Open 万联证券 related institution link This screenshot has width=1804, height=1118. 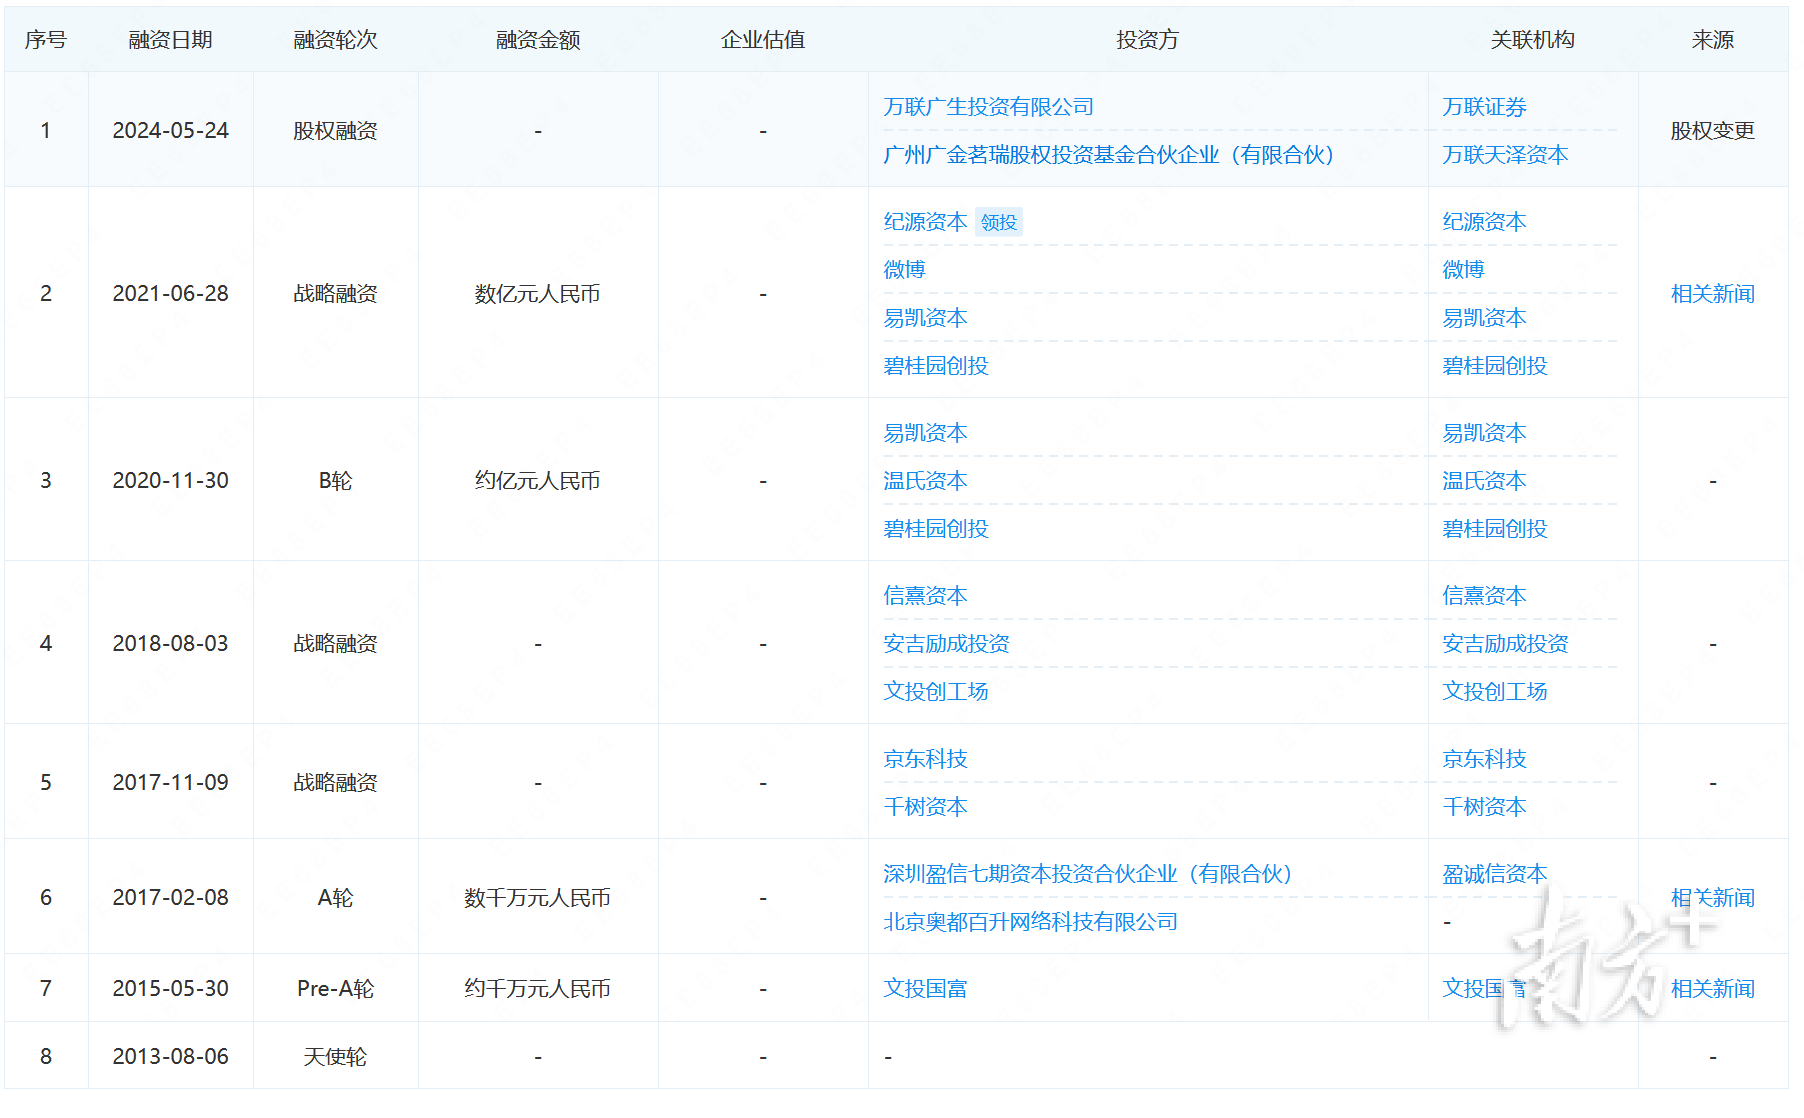(x=1484, y=107)
